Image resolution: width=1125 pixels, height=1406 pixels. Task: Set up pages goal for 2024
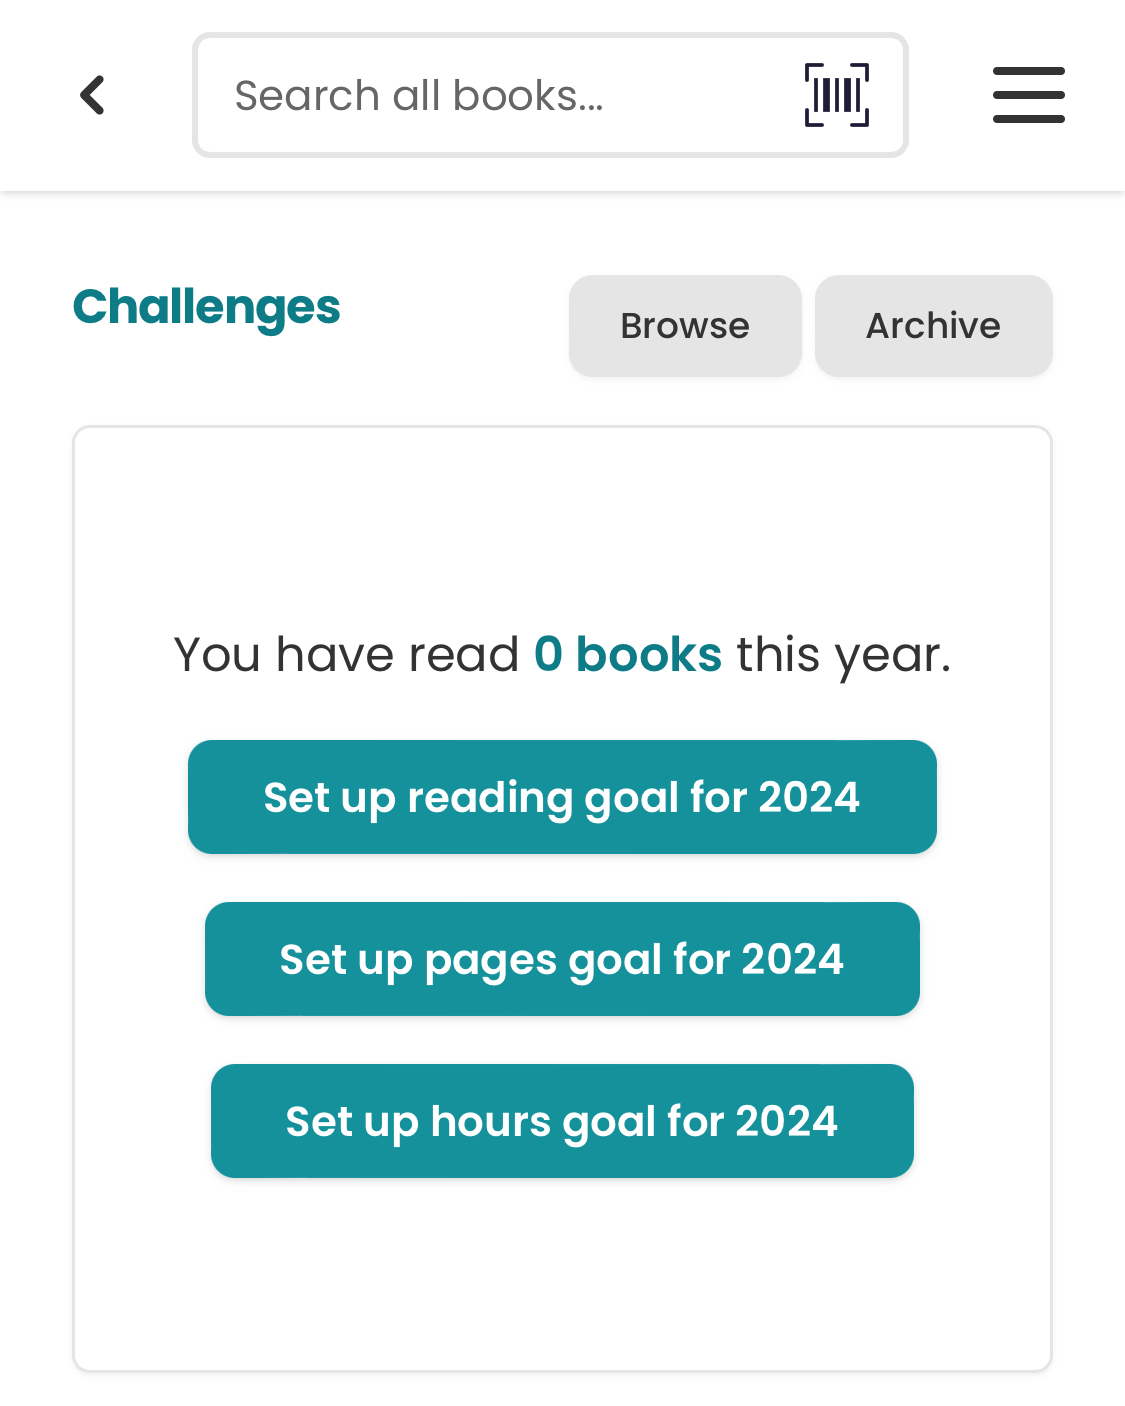click(562, 959)
